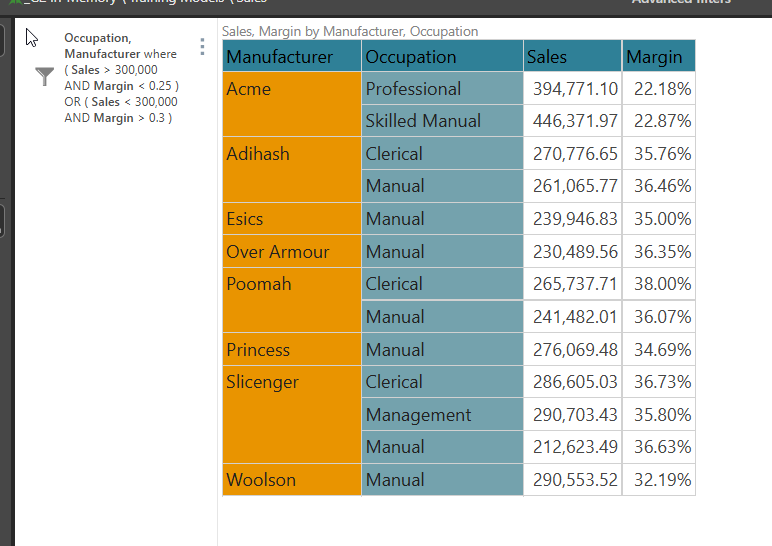Open the filter's three-dot options menu
Viewport: 772px width, 546px height.
point(203,47)
